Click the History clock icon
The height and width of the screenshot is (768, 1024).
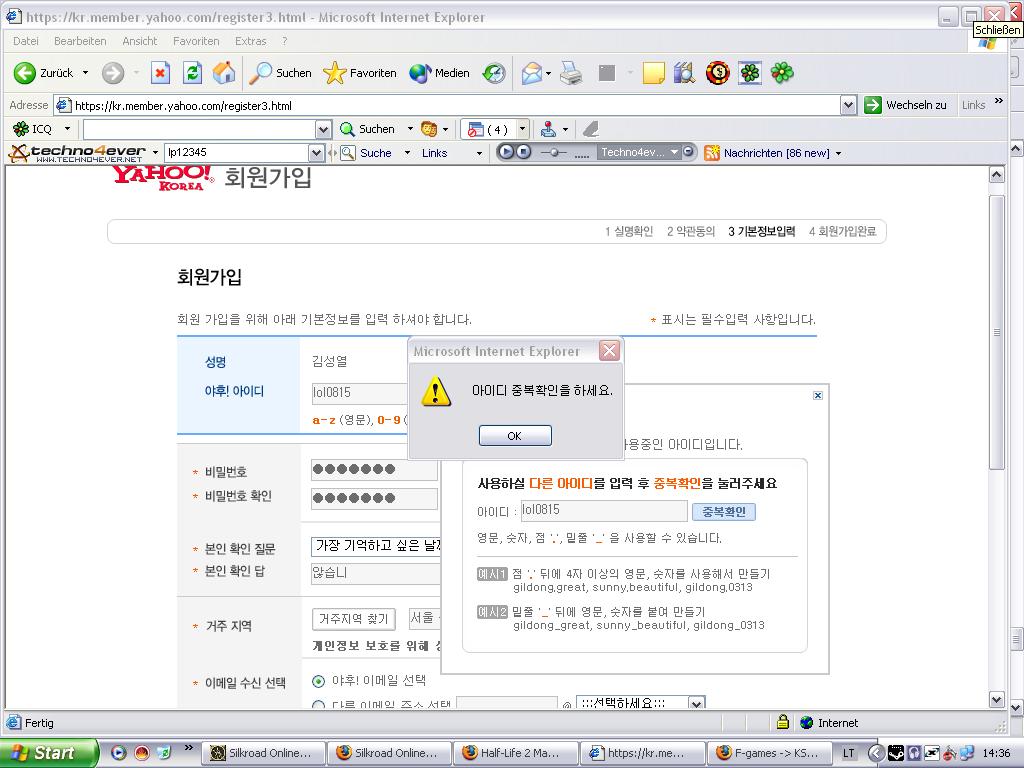click(494, 73)
